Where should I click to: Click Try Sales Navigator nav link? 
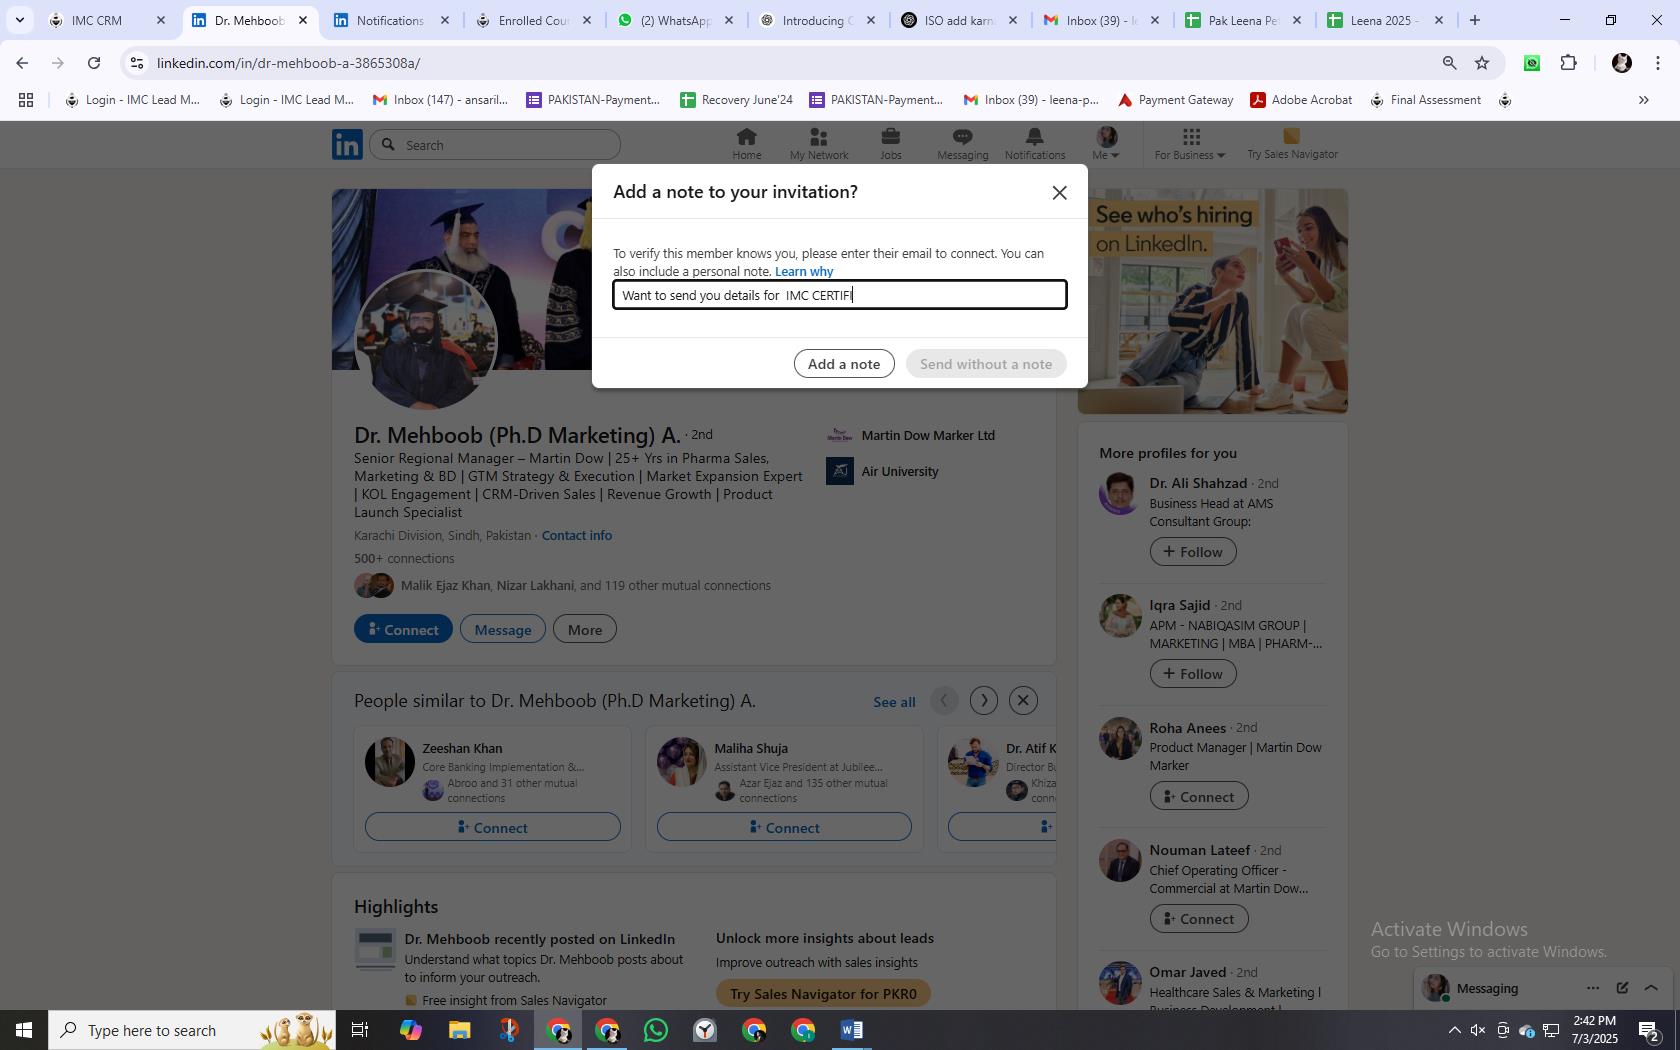(1292, 144)
